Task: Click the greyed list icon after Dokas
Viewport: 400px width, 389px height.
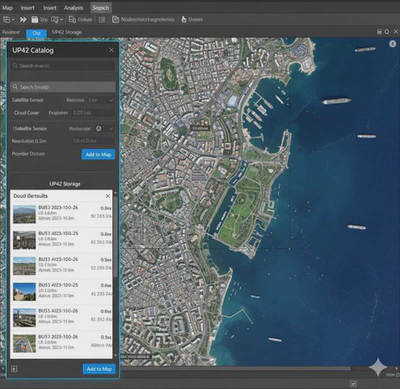Action: 102,20
